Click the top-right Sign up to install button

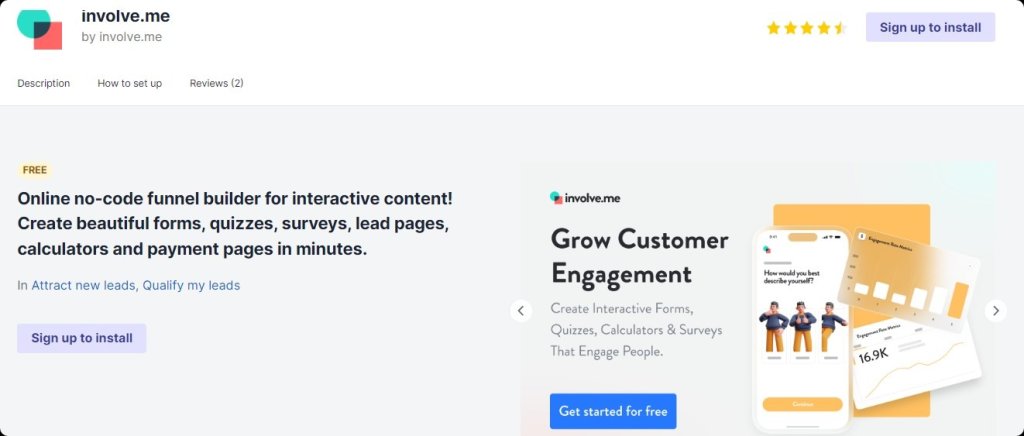click(x=930, y=27)
